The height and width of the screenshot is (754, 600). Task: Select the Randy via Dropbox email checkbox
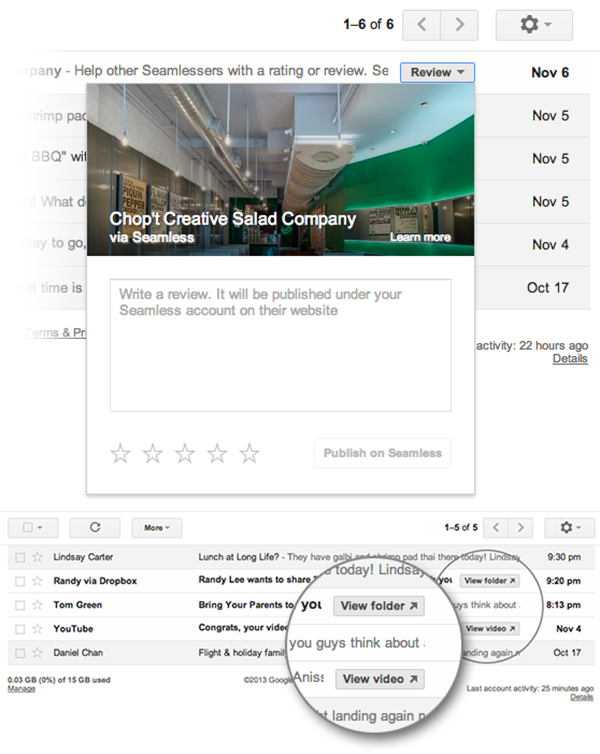[x=20, y=581]
